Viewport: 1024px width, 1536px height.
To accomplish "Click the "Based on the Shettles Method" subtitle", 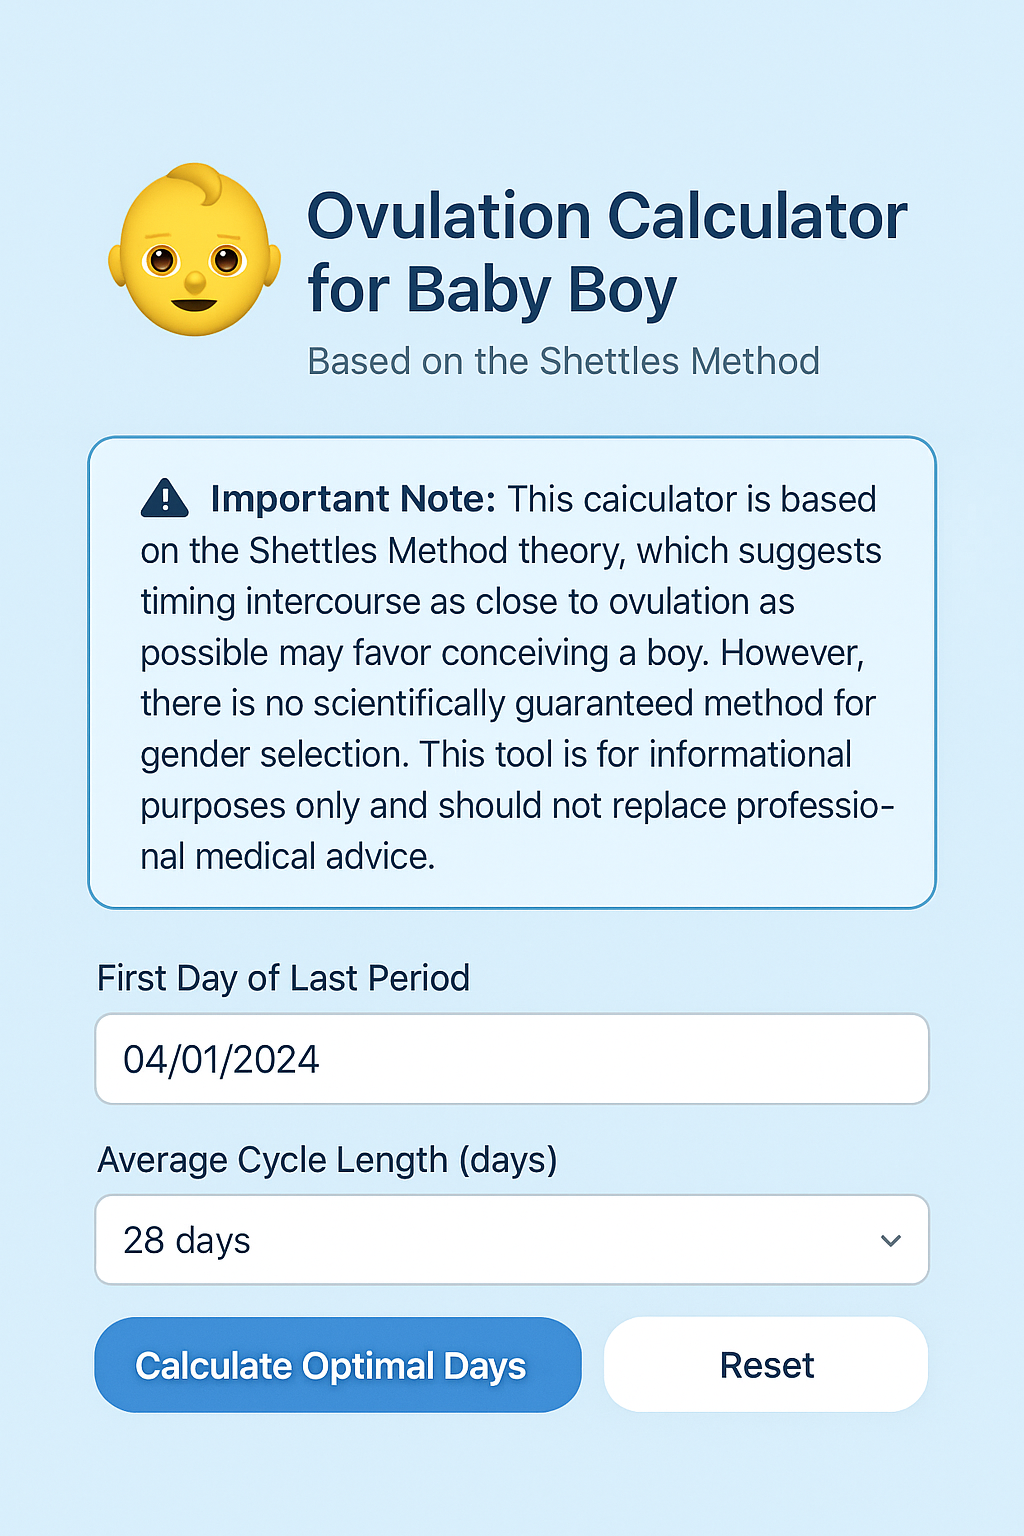I will 563,361.
